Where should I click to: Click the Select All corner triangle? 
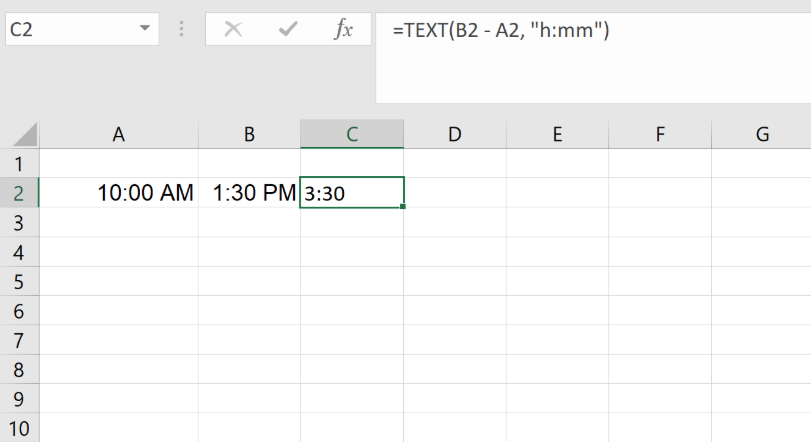pyautogui.click(x=24, y=134)
